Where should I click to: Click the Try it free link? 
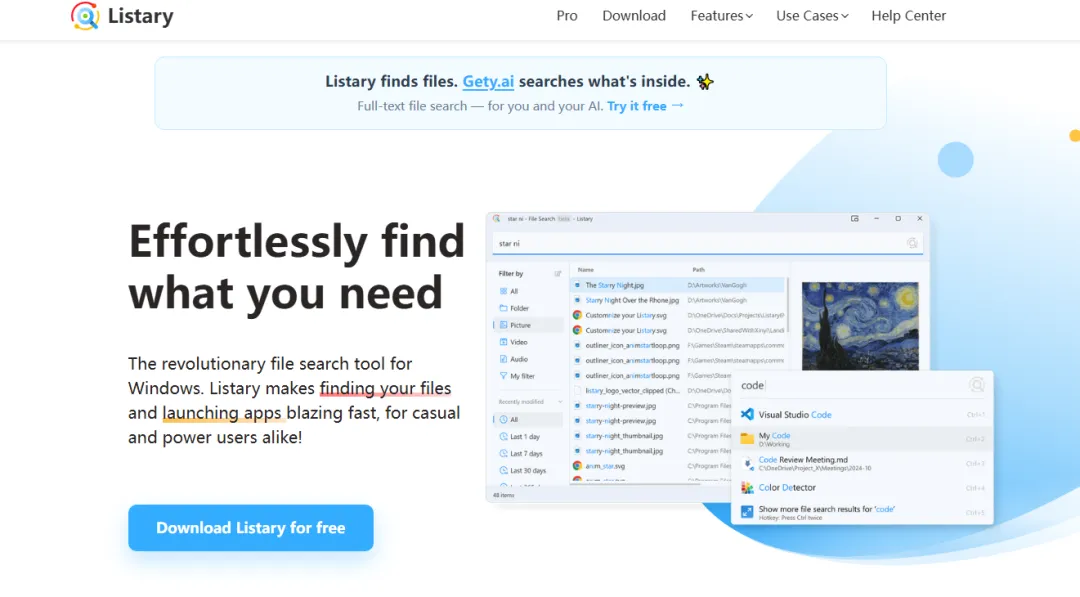[645, 106]
